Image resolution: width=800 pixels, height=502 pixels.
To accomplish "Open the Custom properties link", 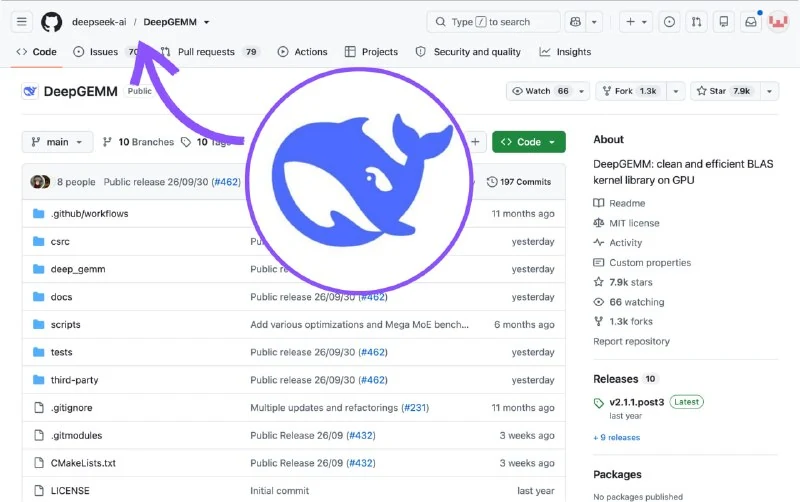I will pos(642,262).
